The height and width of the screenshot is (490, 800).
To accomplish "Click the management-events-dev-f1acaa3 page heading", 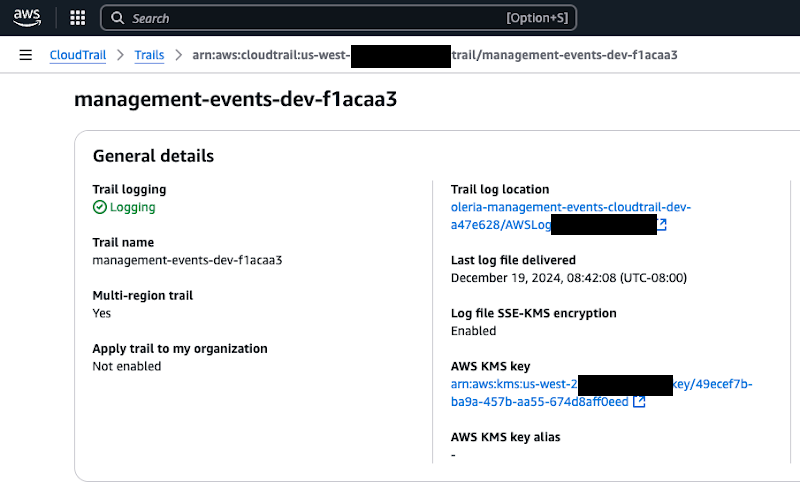I will [235, 99].
